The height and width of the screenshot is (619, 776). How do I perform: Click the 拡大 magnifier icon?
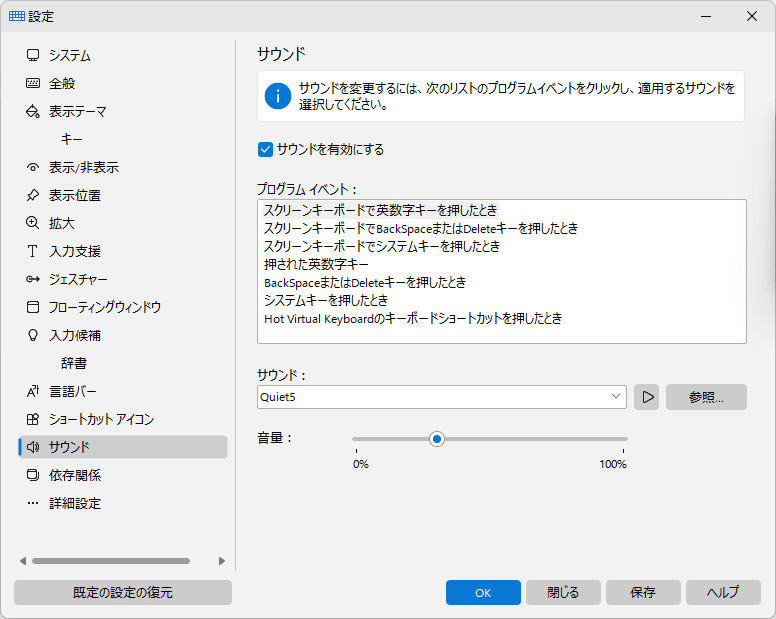pyautogui.click(x=33, y=223)
